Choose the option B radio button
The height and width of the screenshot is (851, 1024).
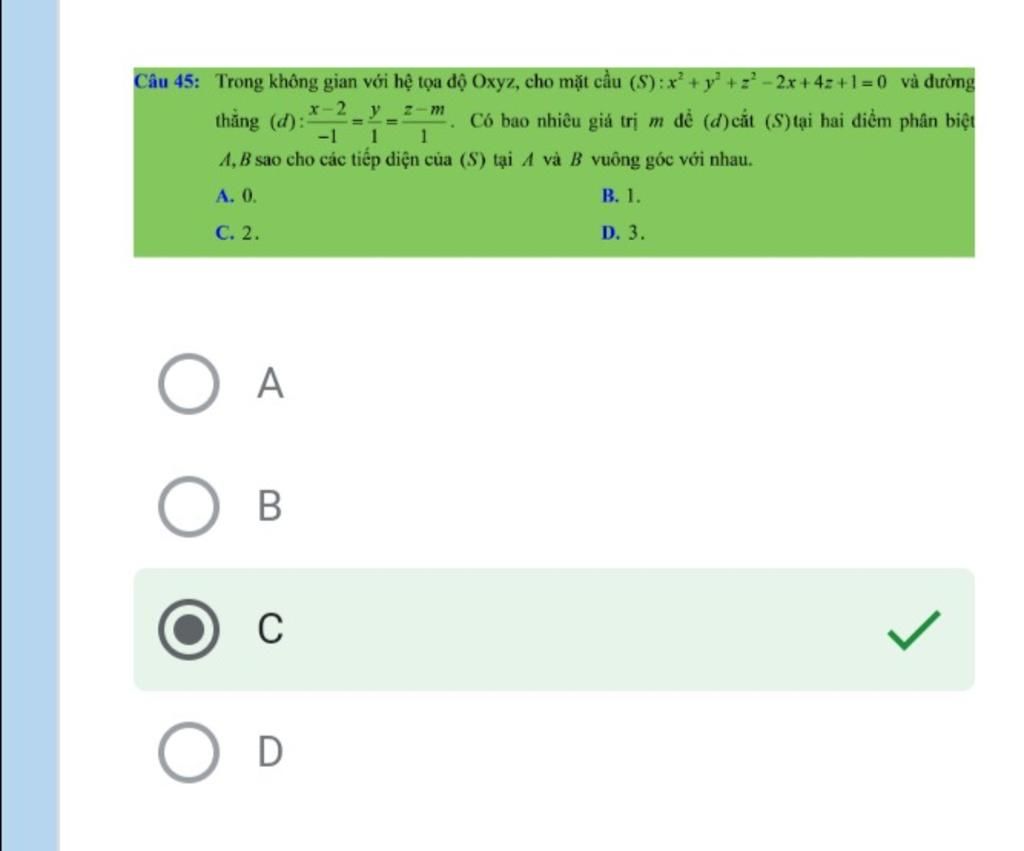[x=187, y=507]
